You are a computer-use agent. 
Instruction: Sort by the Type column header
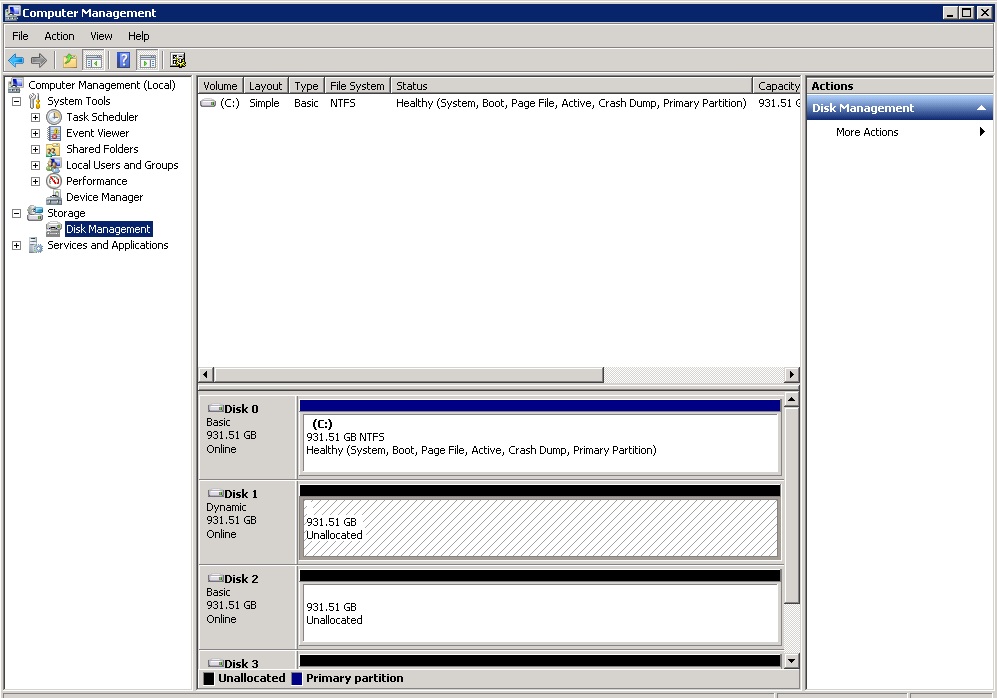tap(306, 86)
